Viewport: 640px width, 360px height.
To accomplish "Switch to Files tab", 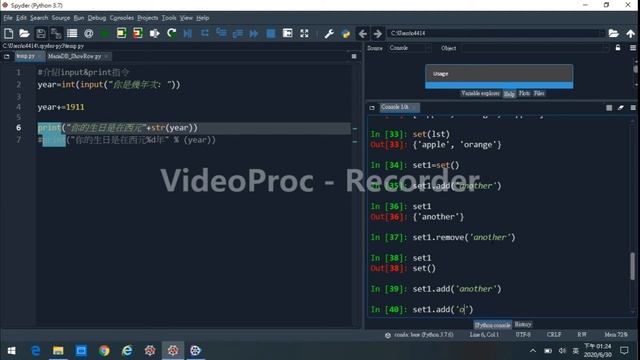I will click(x=539, y=93).
